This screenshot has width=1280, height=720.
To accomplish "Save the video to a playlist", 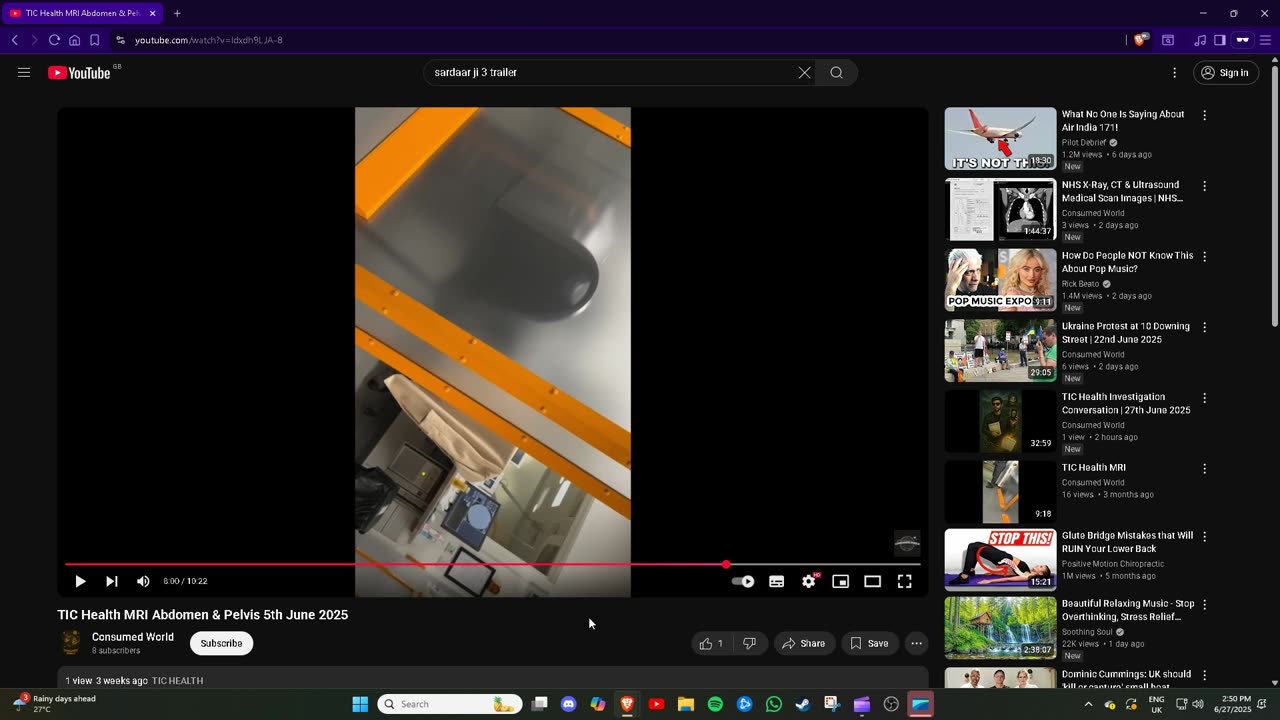I will [869, 643].
